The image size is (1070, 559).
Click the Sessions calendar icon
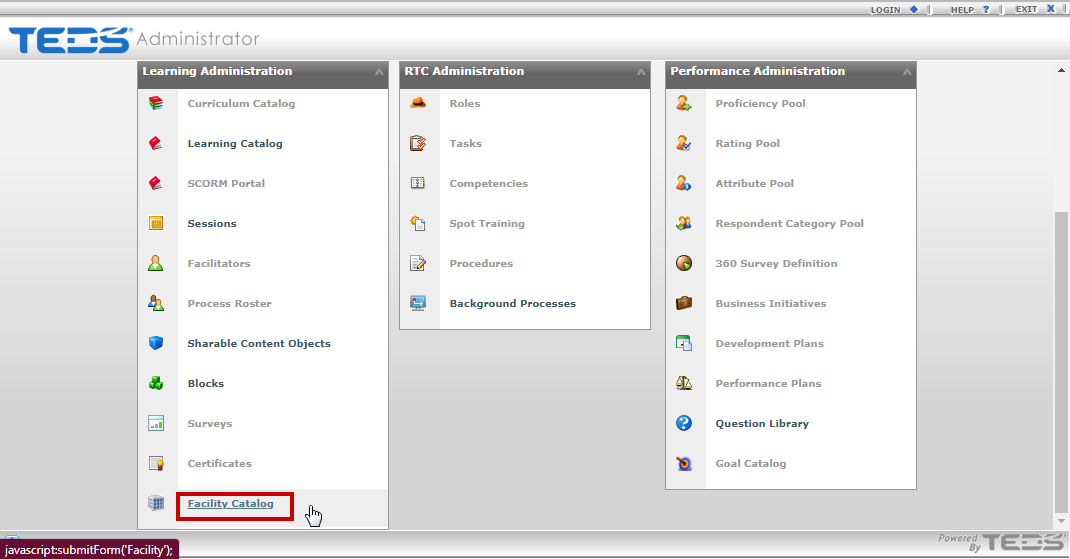pos(156,223)
